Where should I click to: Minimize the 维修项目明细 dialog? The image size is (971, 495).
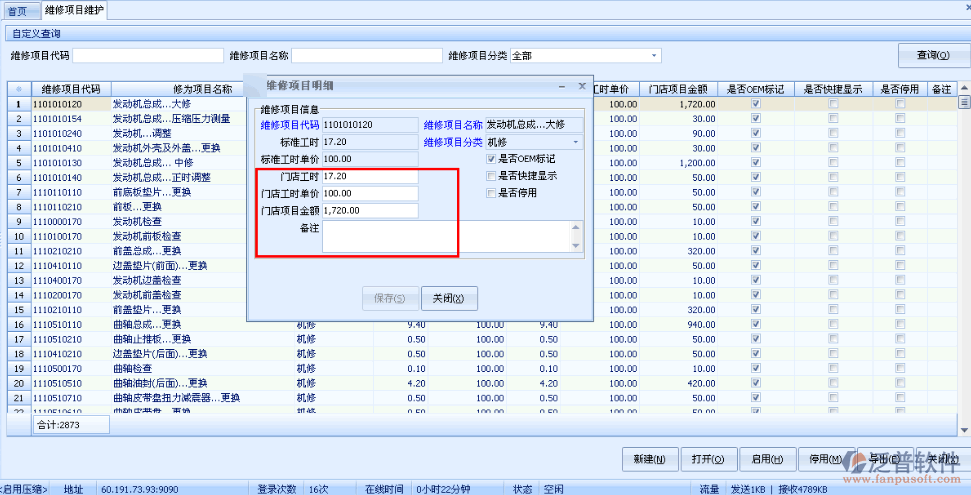tap(564, 87)
